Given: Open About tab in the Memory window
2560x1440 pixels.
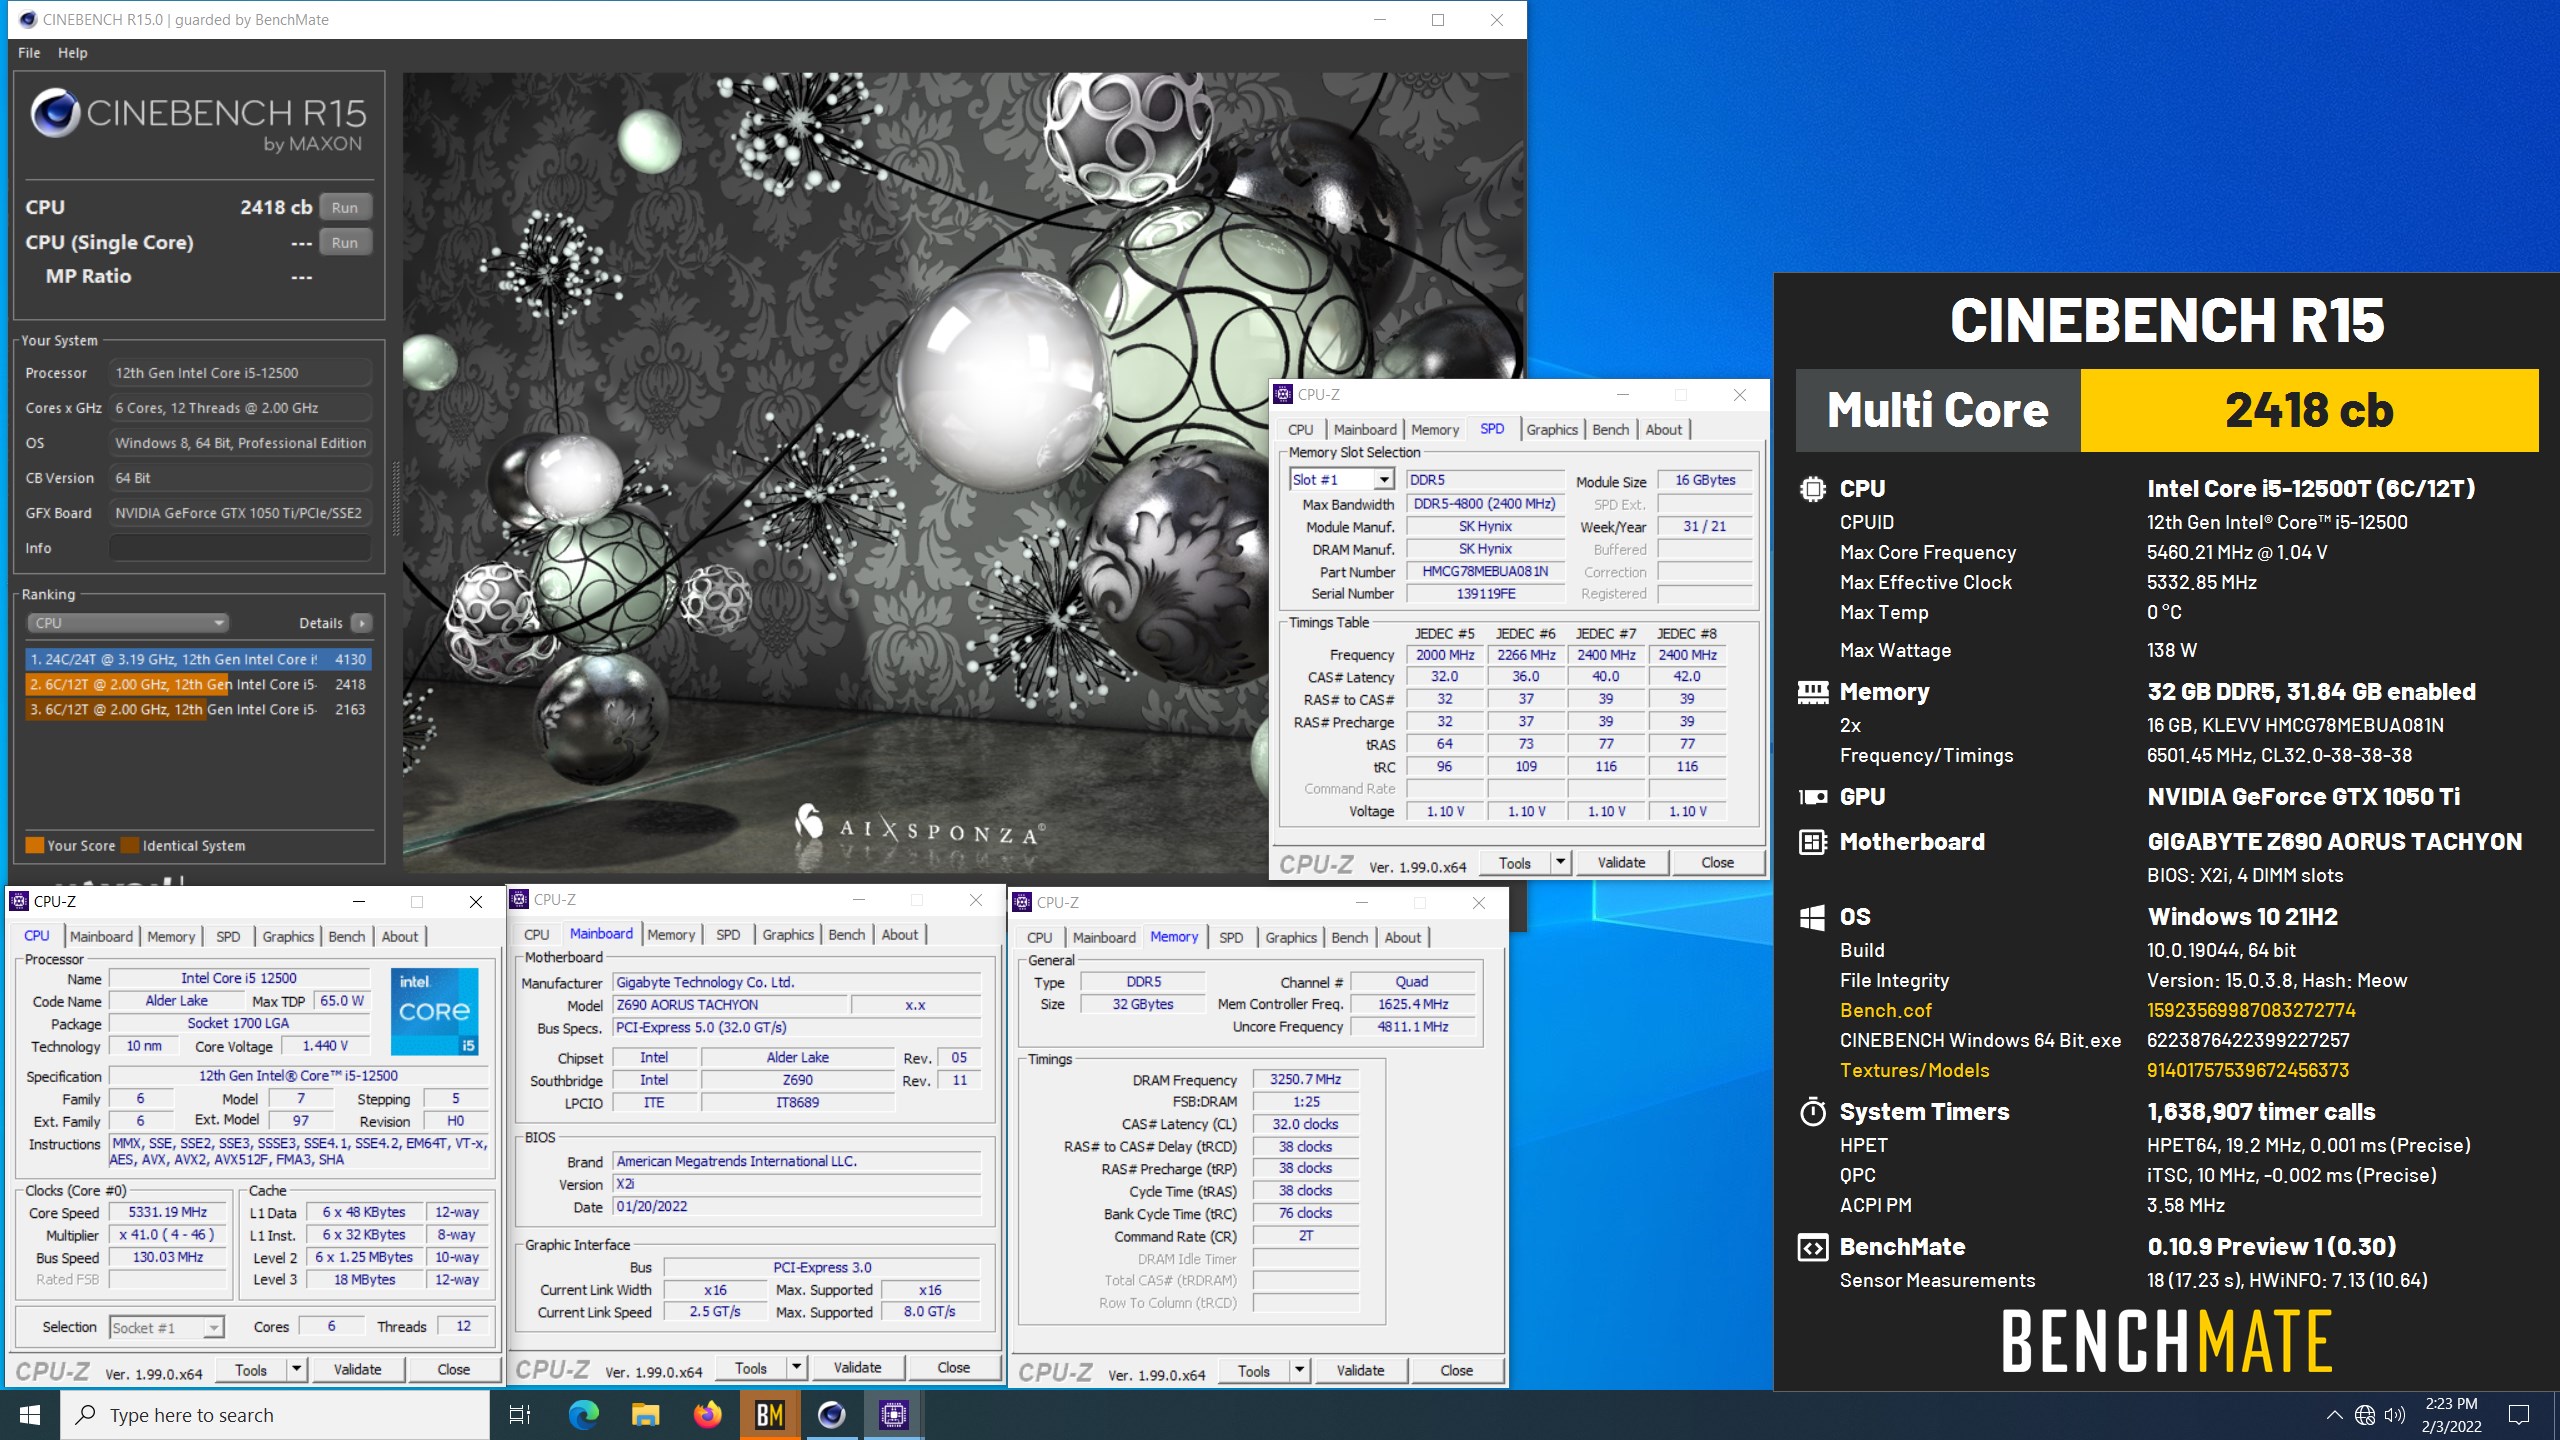Looking at the screenshot, I should point(1402,938).
